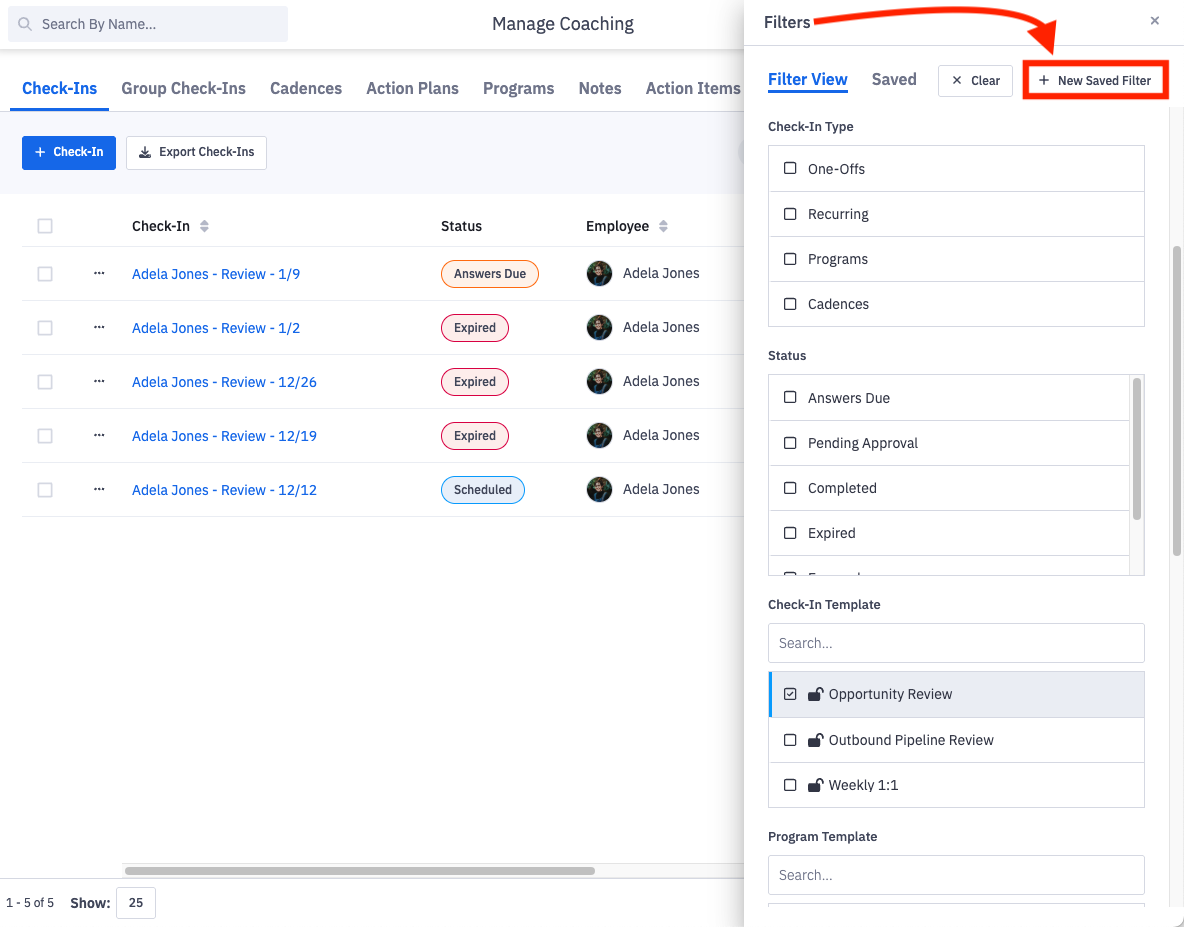Screen dimensions: 1184x927
Task: Open Adela Jones - Review - 12/12 link
Action: tap(224, 490)
